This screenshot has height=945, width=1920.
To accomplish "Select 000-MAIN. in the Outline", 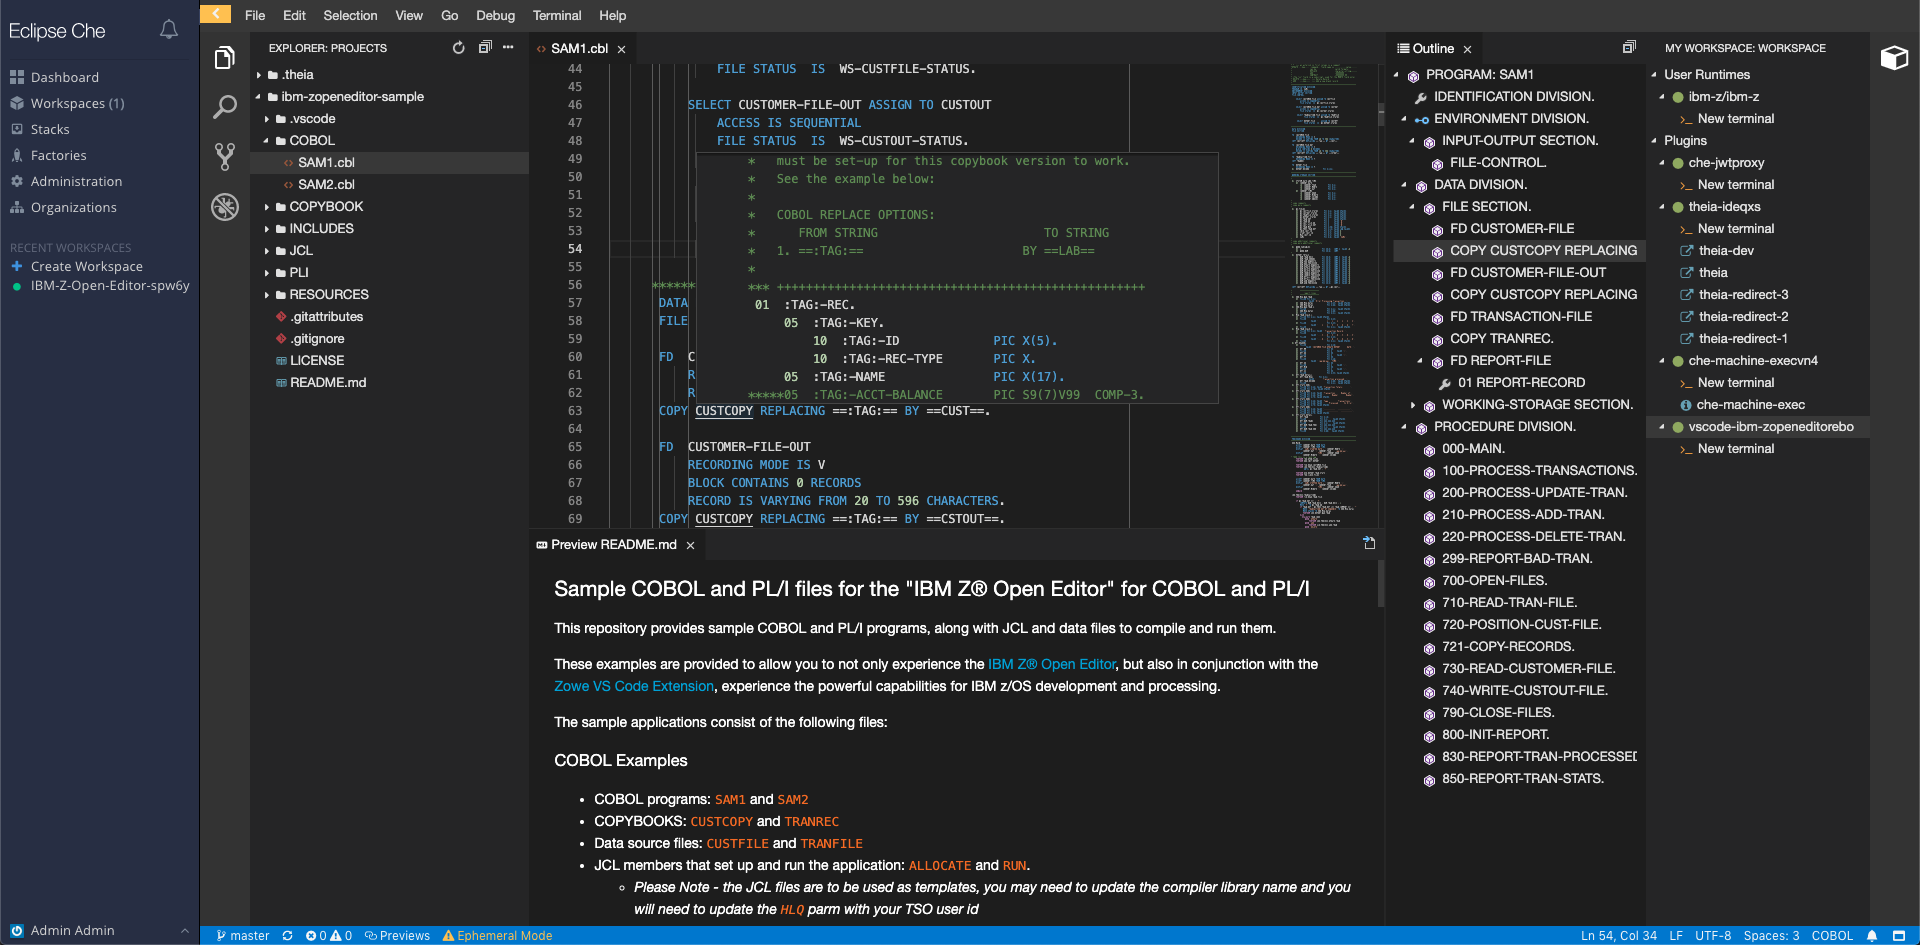I will (x=1472, y=449).
